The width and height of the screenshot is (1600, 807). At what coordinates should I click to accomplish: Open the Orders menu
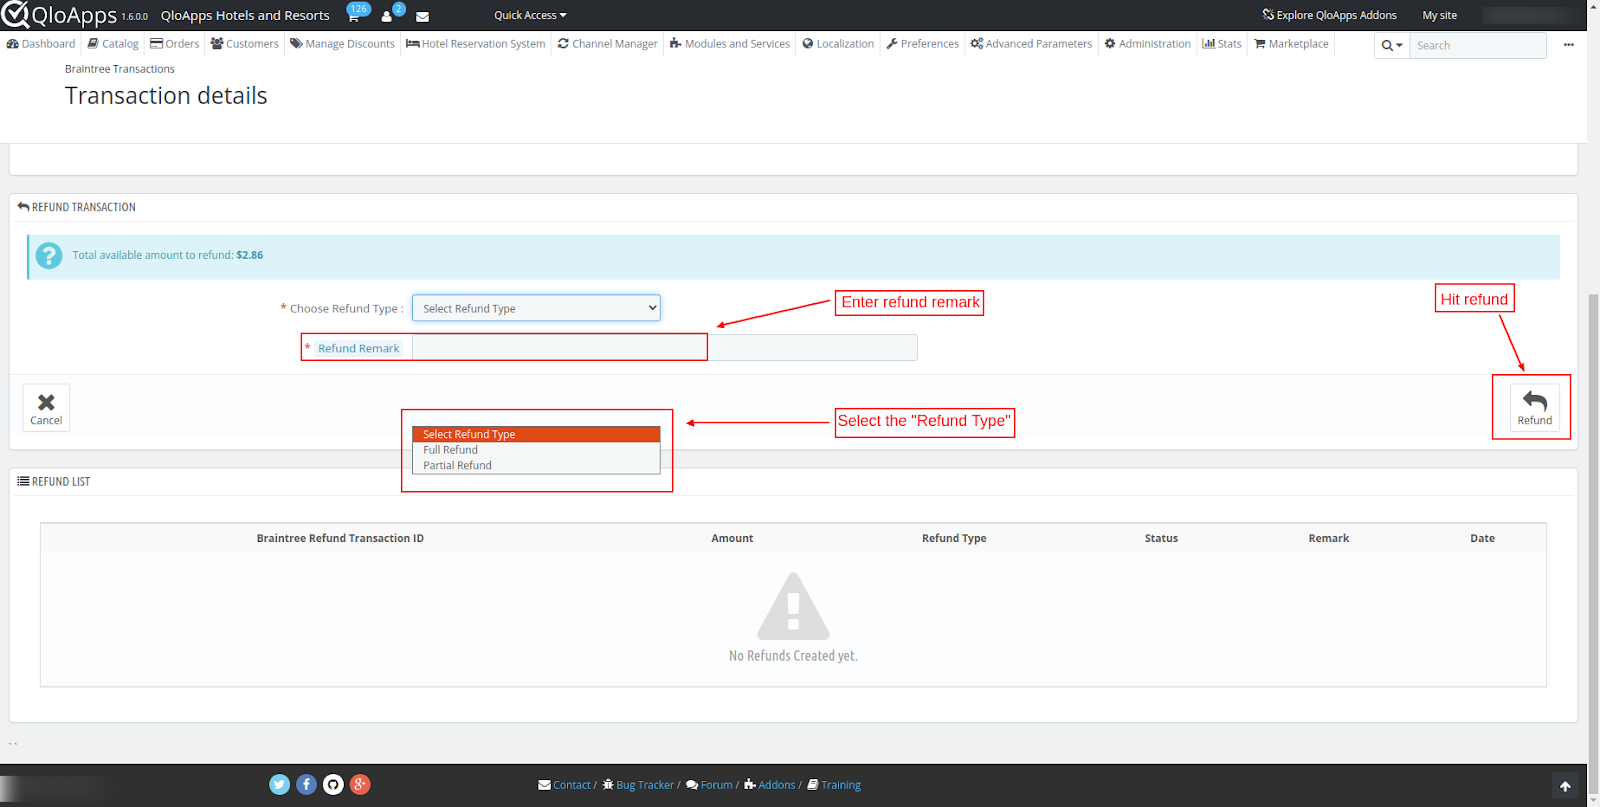coord(175,44)
